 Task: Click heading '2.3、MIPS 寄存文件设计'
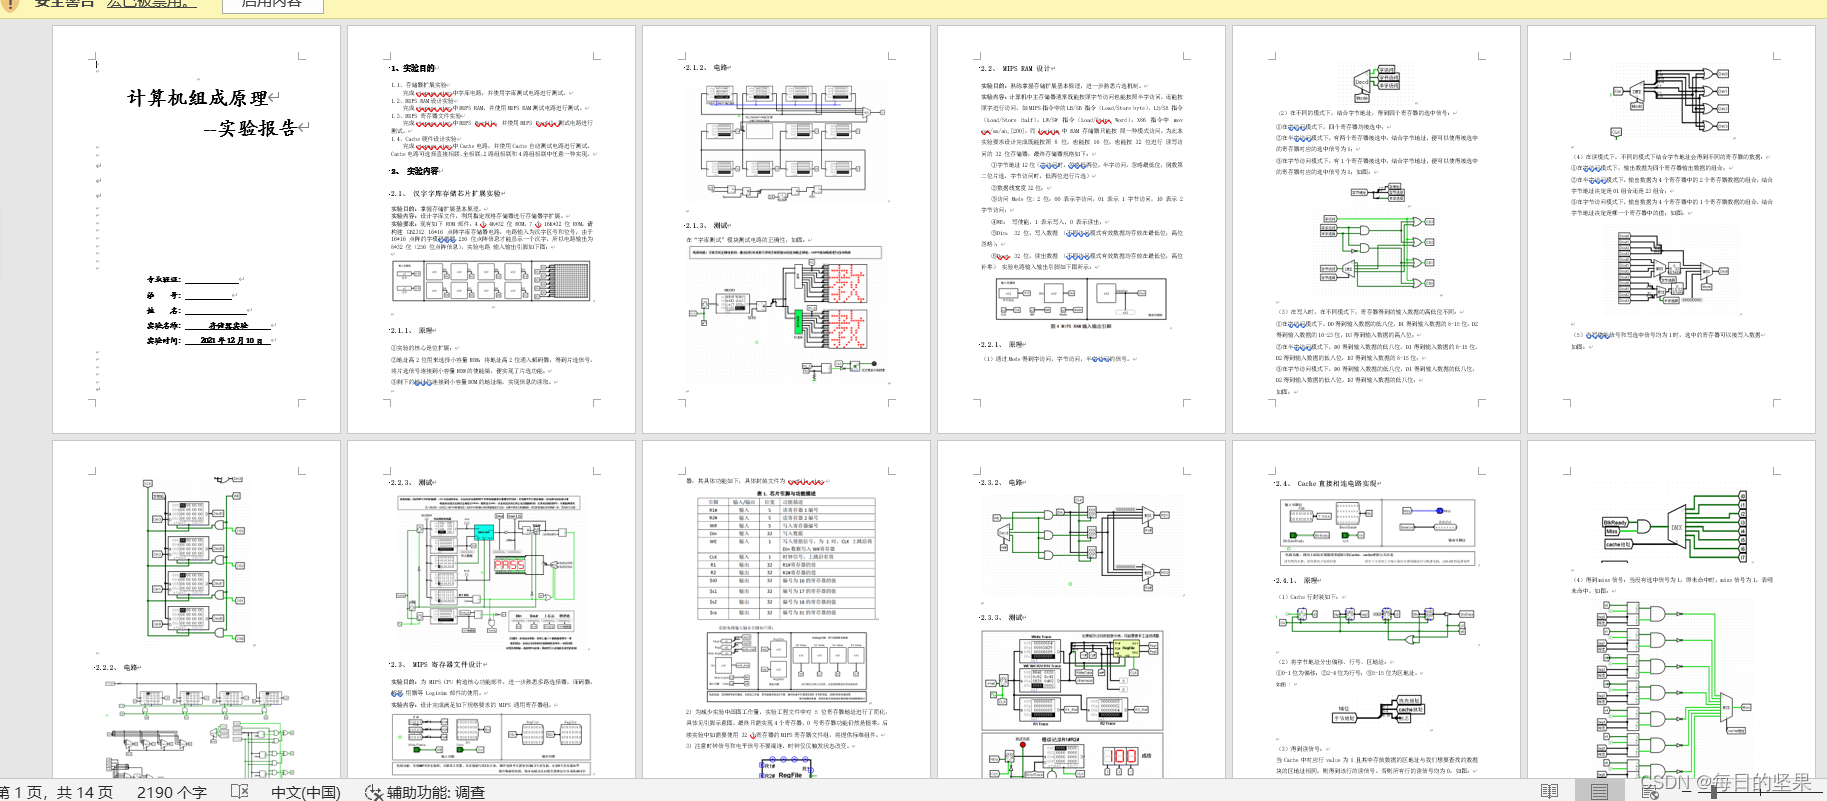coord(438,664)
